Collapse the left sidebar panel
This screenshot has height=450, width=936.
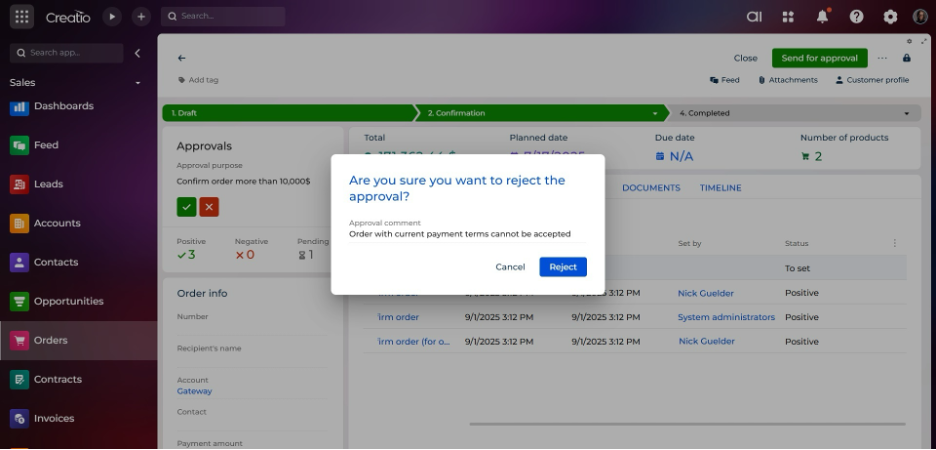[138, 53]
